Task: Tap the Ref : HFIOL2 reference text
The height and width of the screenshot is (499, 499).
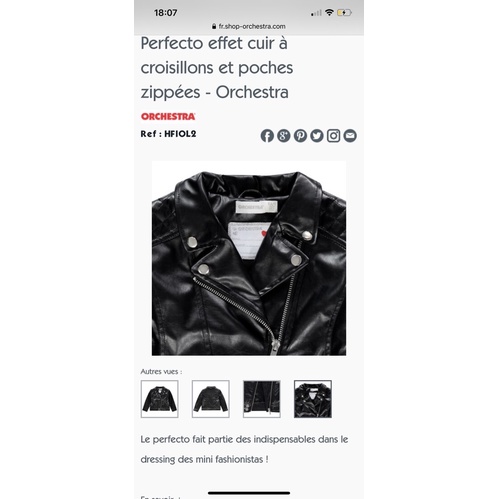Action: pyautogui.click(x=168, y=134)
